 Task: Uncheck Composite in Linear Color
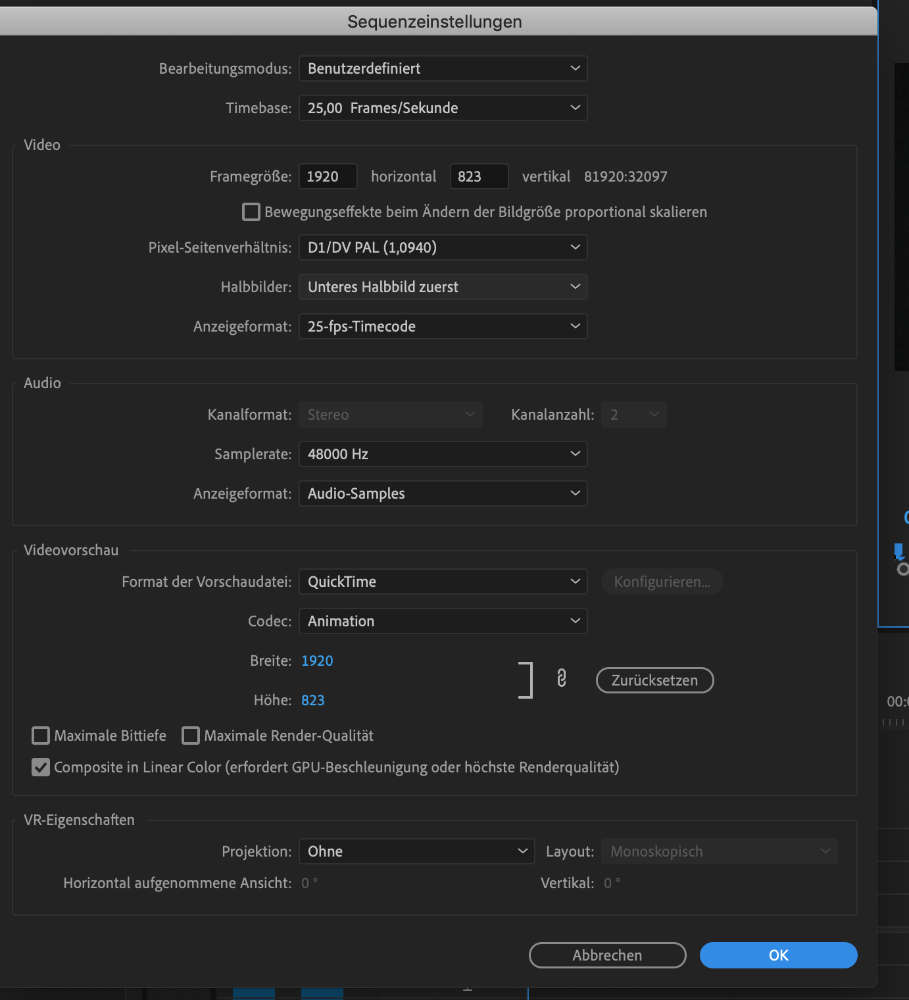pyautogui.click(x=41, y=768)
